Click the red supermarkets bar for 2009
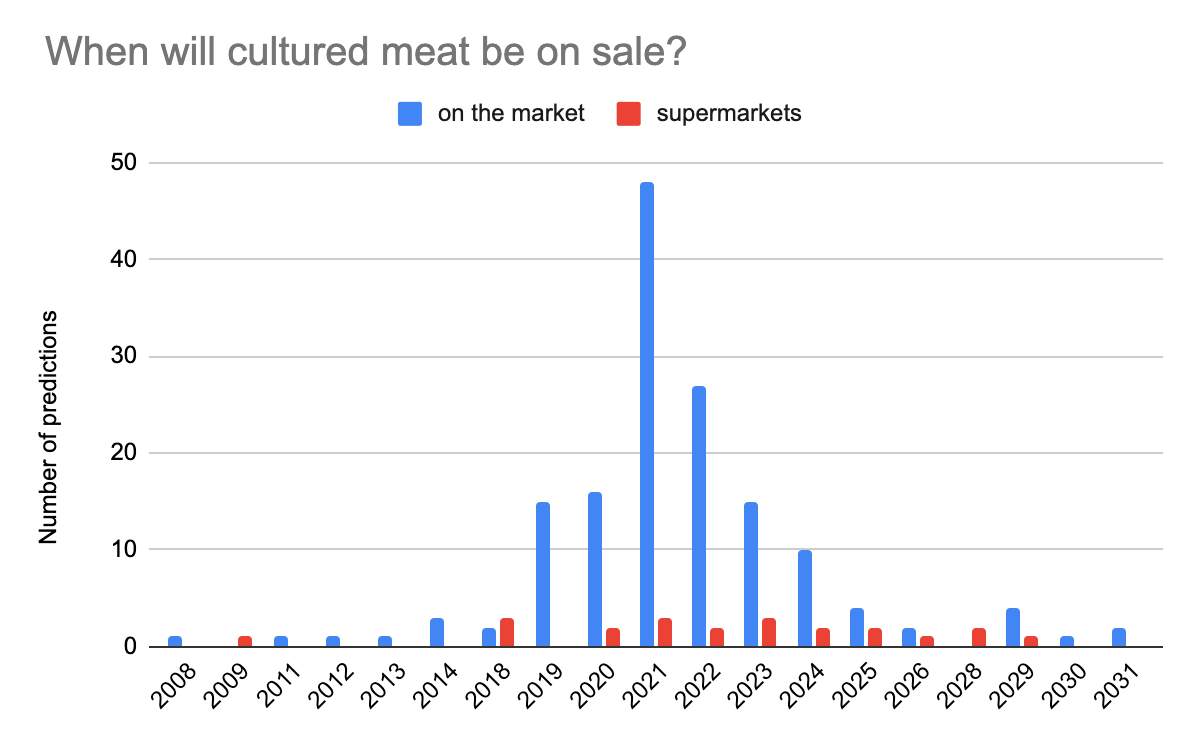 coord(245,641)
